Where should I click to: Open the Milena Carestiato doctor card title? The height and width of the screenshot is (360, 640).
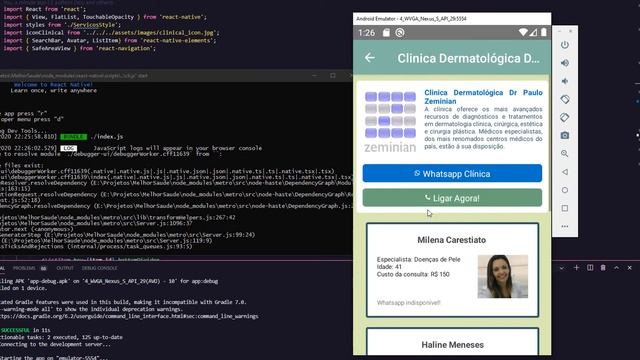tap(451, 240)
